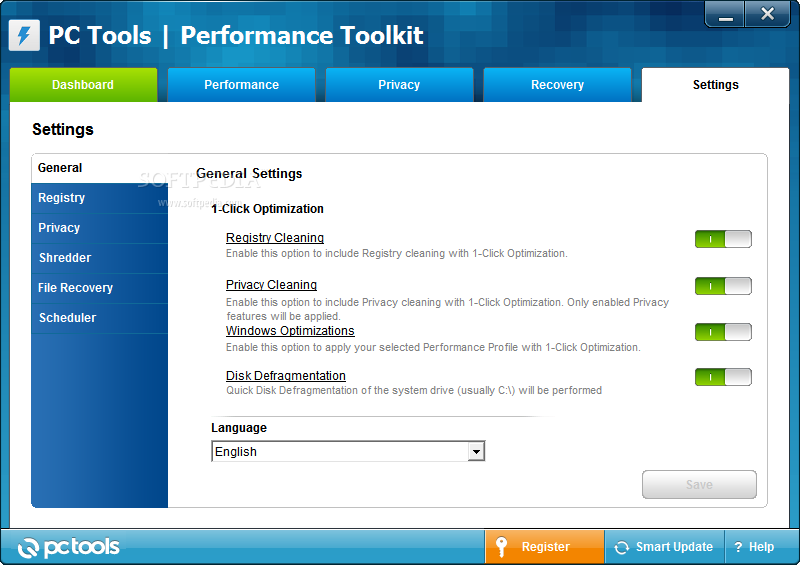The width and height of the screenshot is (800, 565).
Task: Open Registry settings in sidebar
Action: point(99,198)
